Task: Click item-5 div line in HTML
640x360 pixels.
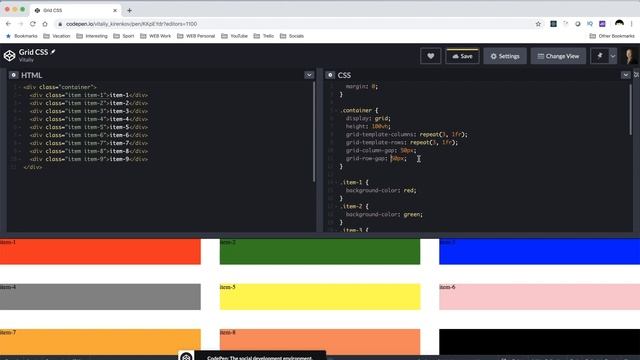Action: tap(89, 127)
